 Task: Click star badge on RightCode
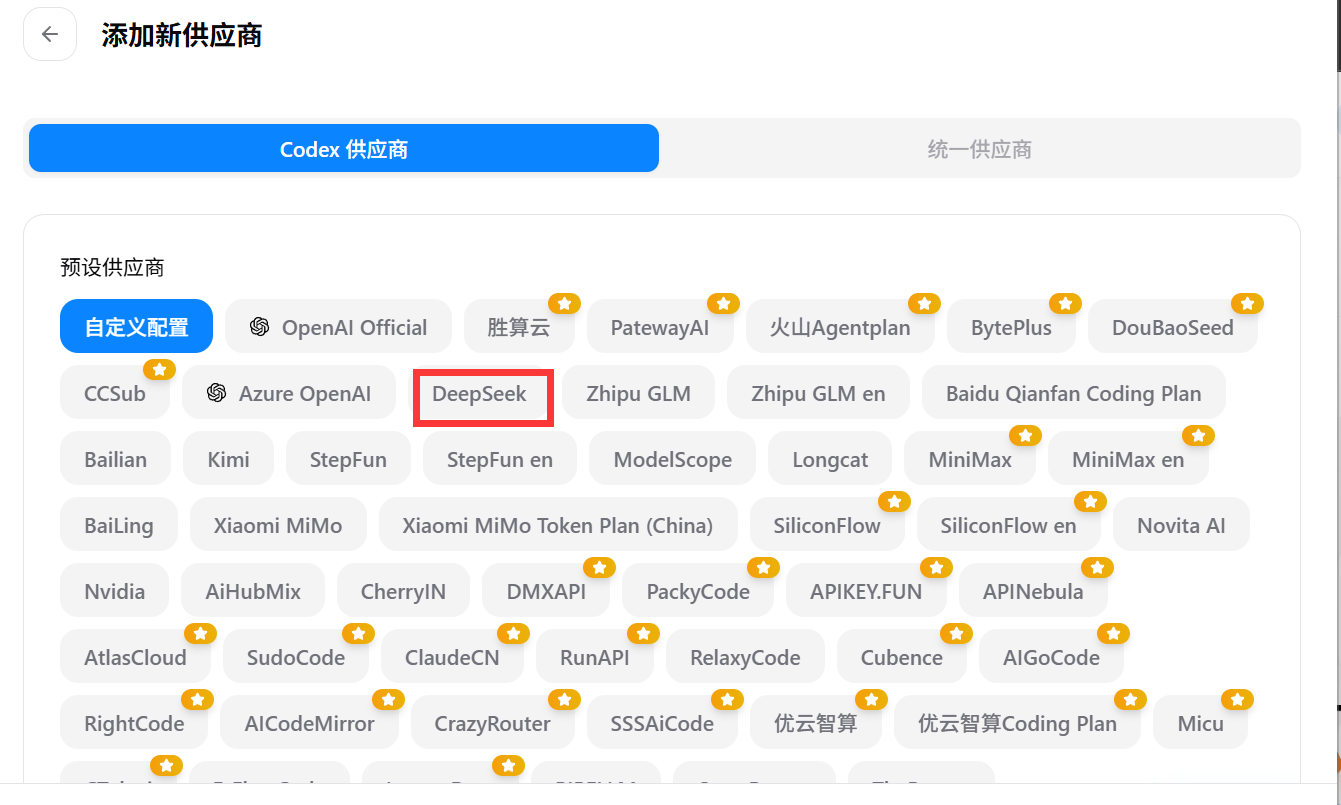pos(197,699)
